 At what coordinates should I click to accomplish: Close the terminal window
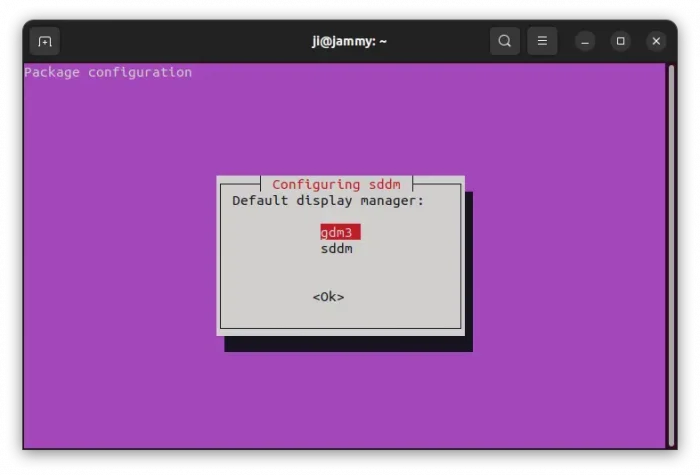[656, 41]
